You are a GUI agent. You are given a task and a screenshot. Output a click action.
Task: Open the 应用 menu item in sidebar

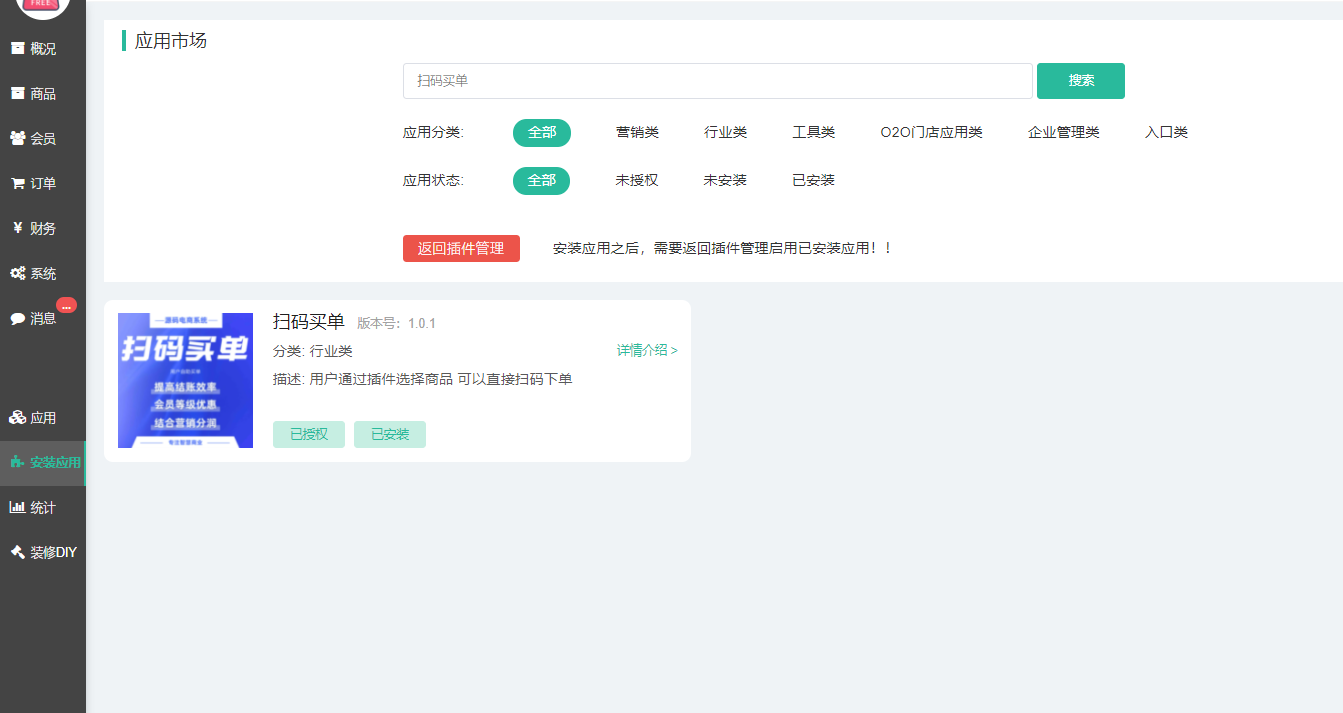pyautogui.click(x=42, y=418)
